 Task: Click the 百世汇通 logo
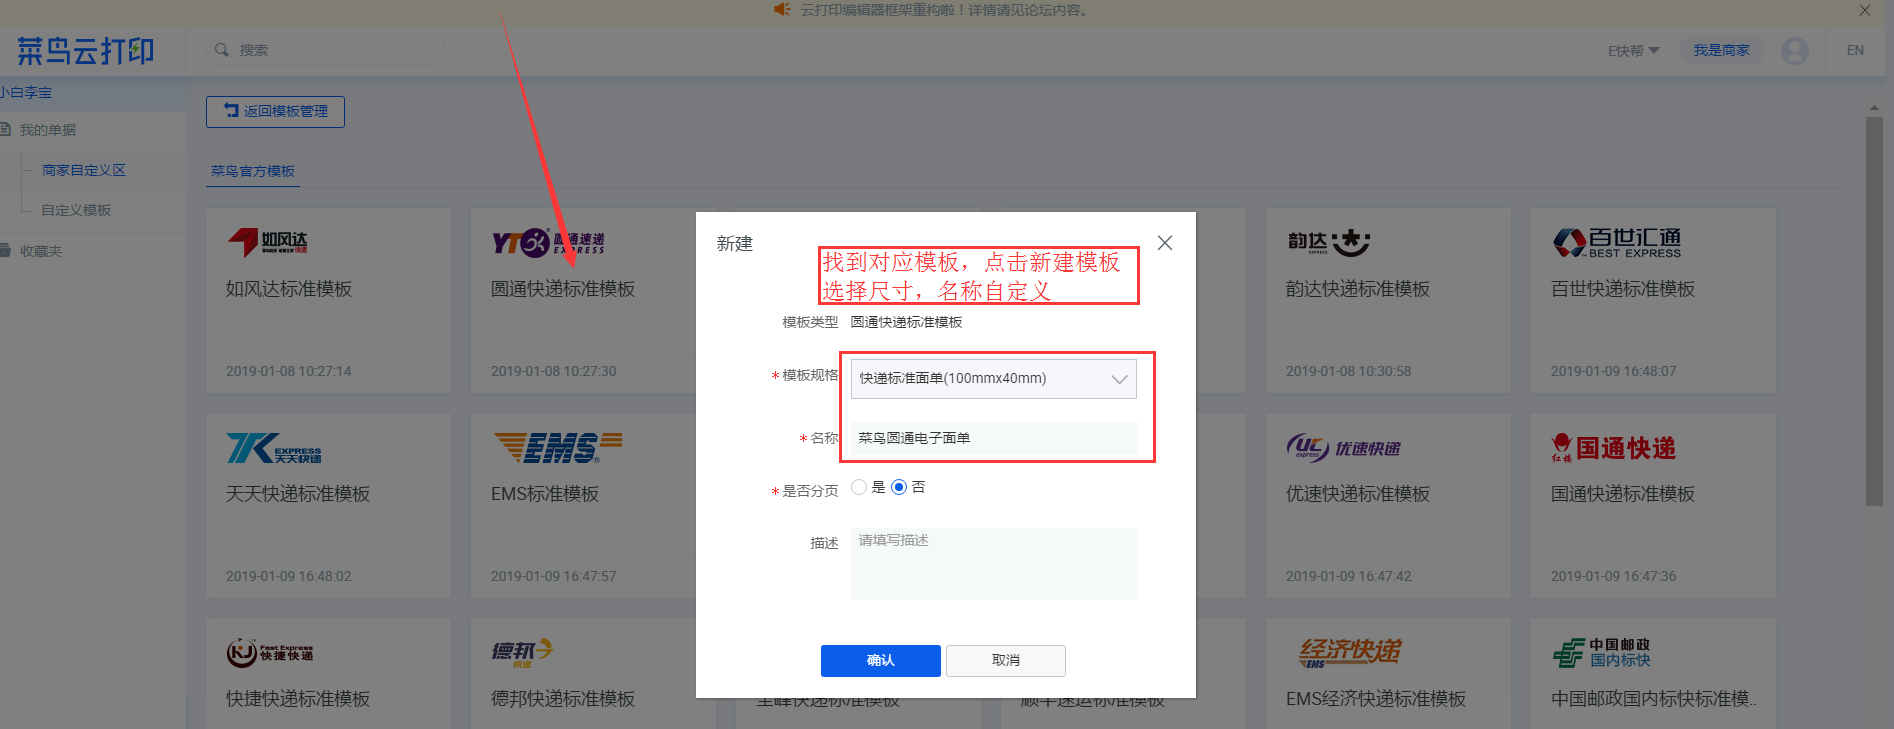point(1617,242)
